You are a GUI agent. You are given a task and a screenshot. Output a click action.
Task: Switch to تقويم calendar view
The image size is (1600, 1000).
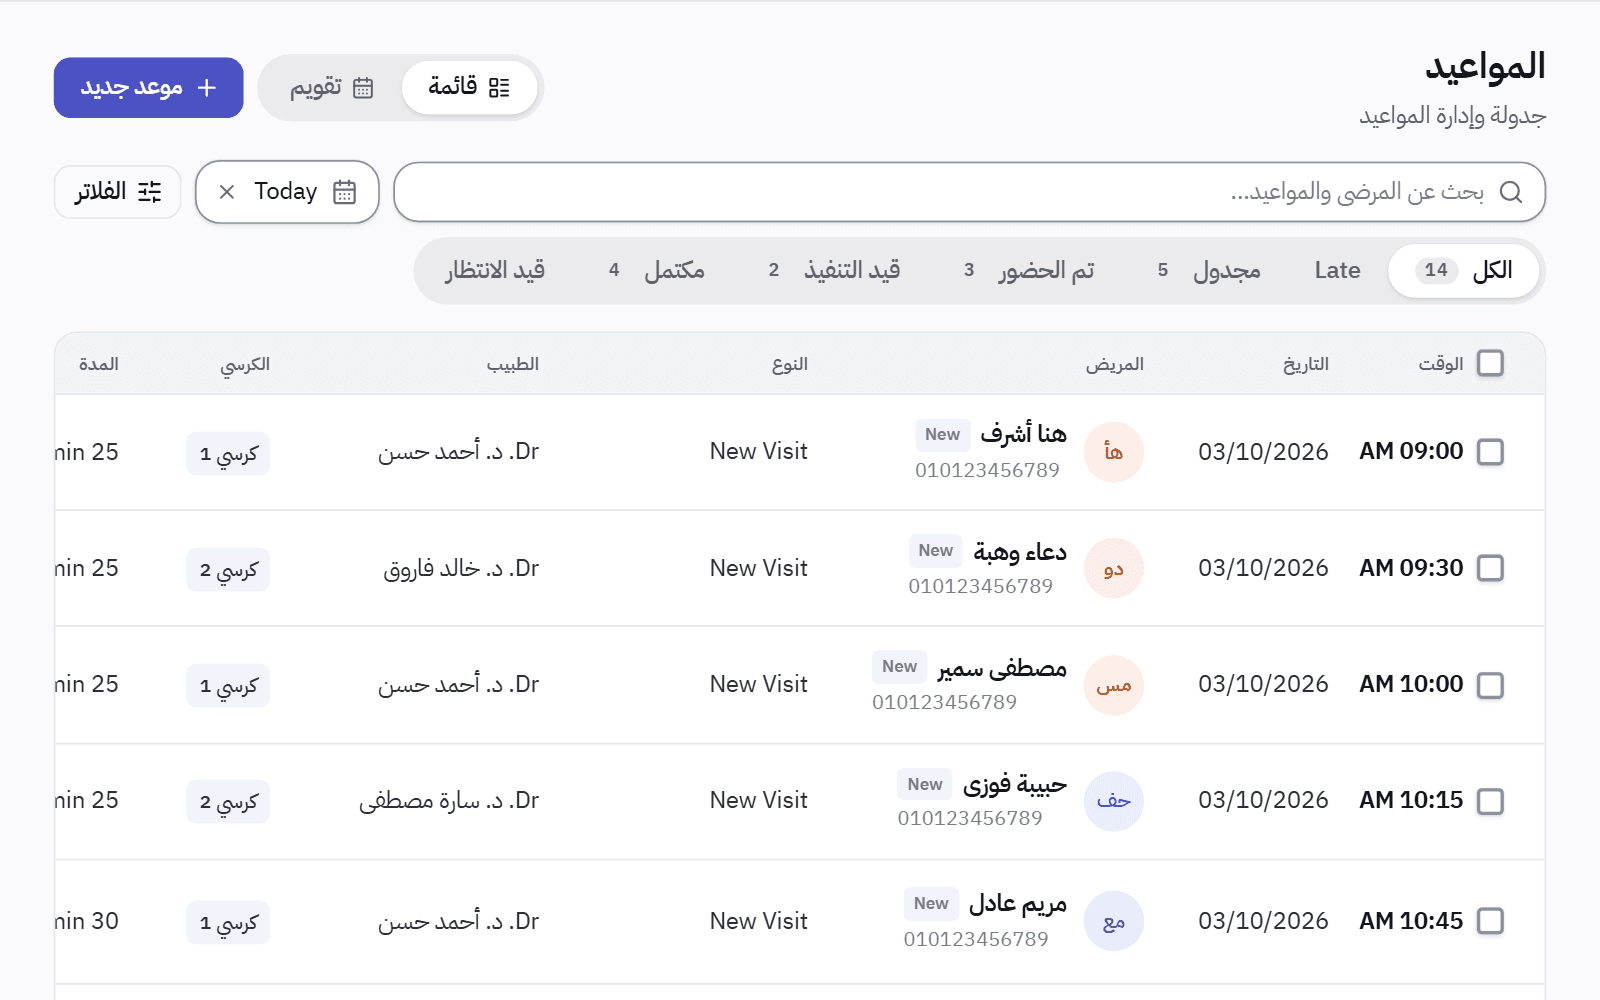click(x=332, y=88)
